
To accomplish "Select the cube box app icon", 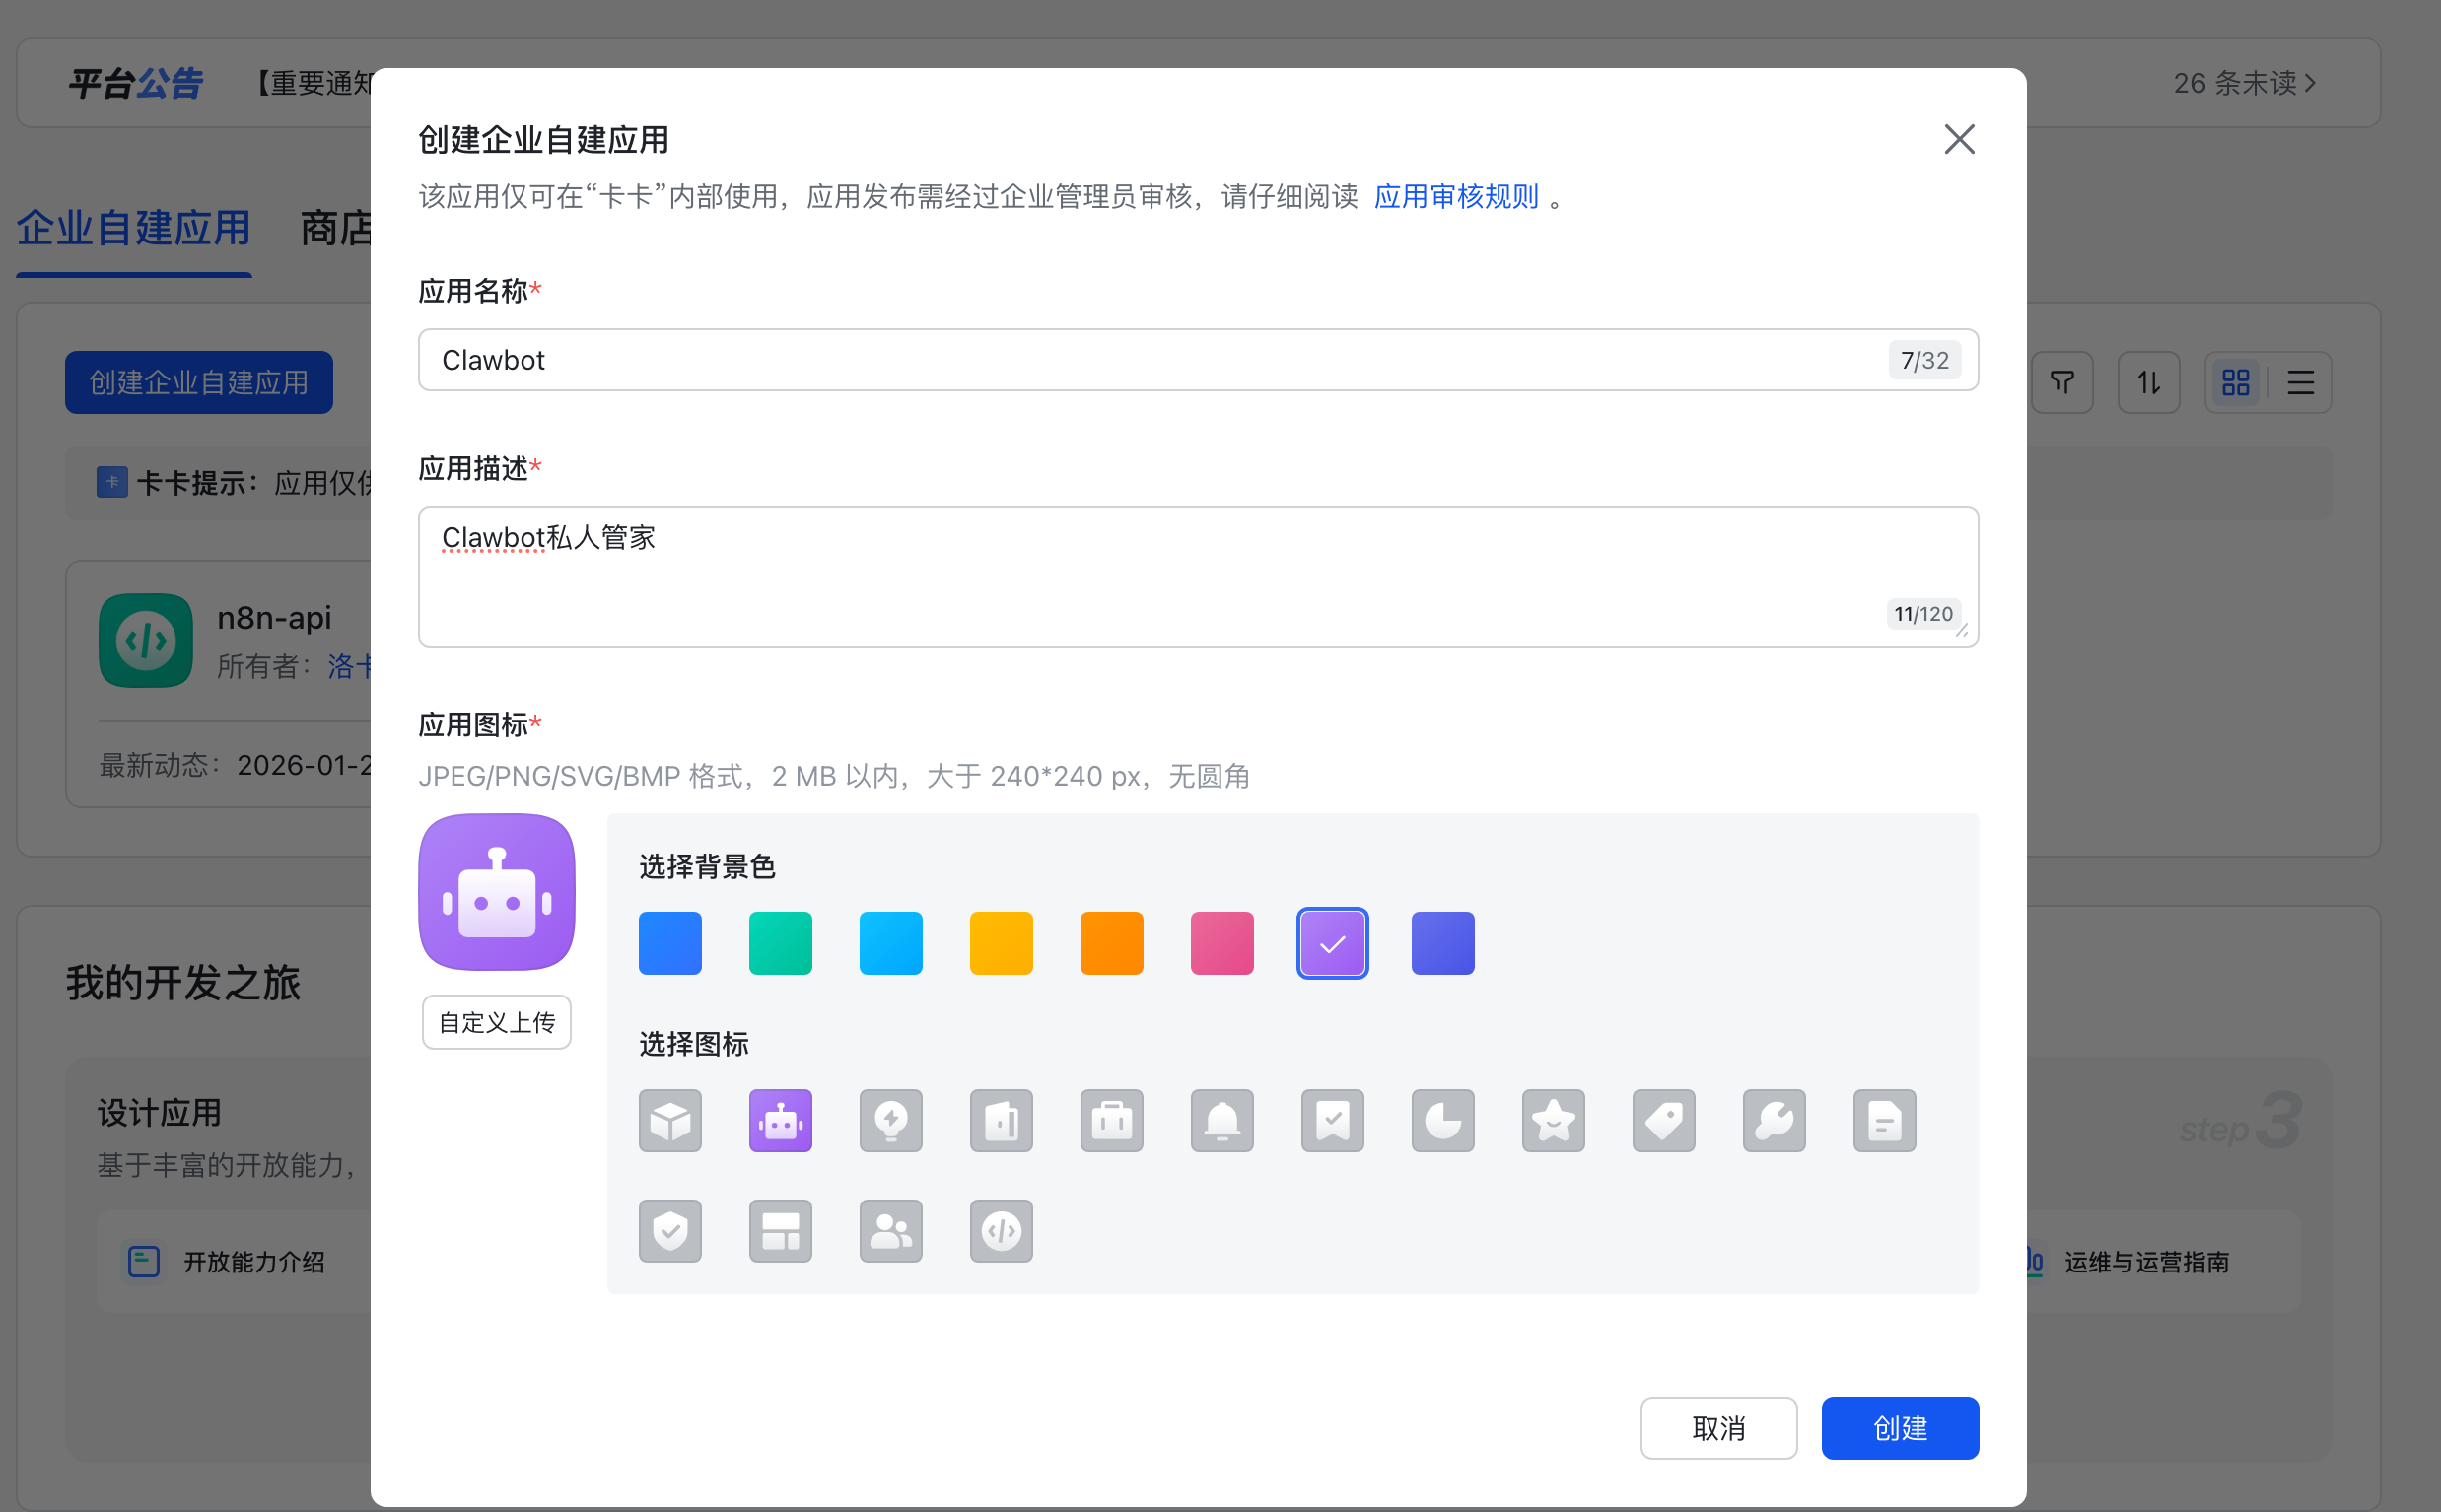I will [x=670, y=1120].
